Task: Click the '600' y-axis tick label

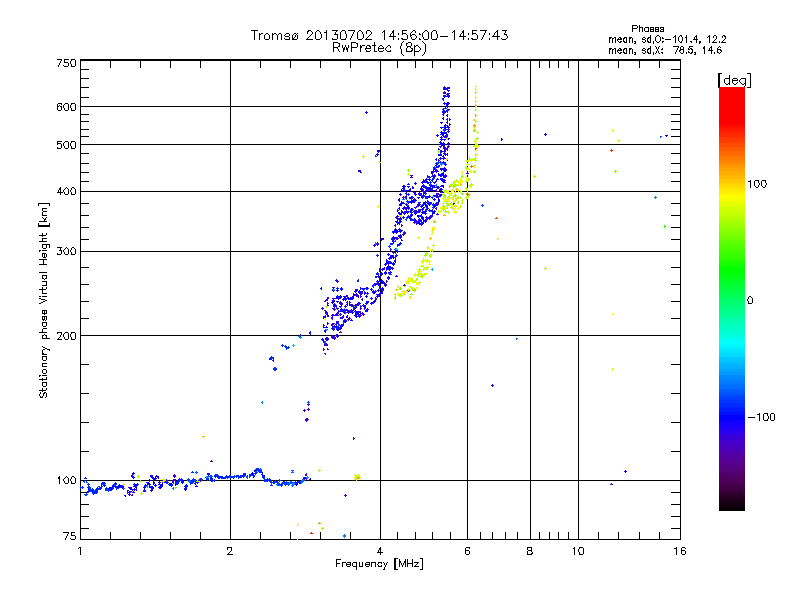Action: [x=66, y=107]
